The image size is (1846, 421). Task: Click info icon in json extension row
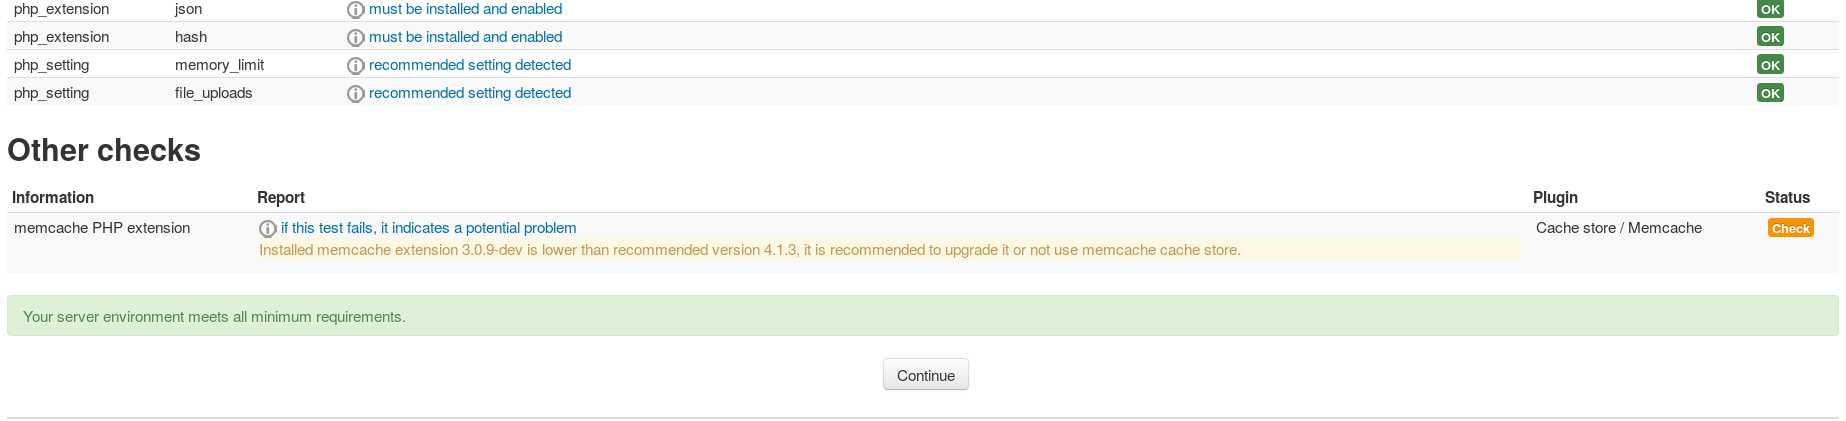(x=355, y=10)
